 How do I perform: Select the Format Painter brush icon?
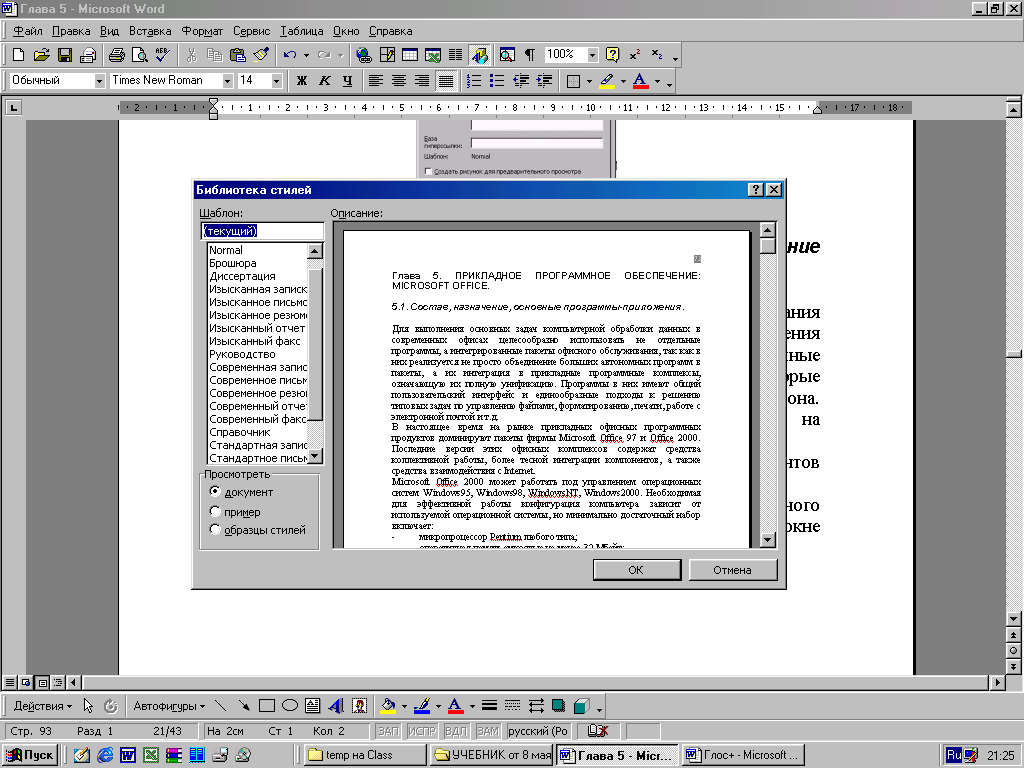261,55
